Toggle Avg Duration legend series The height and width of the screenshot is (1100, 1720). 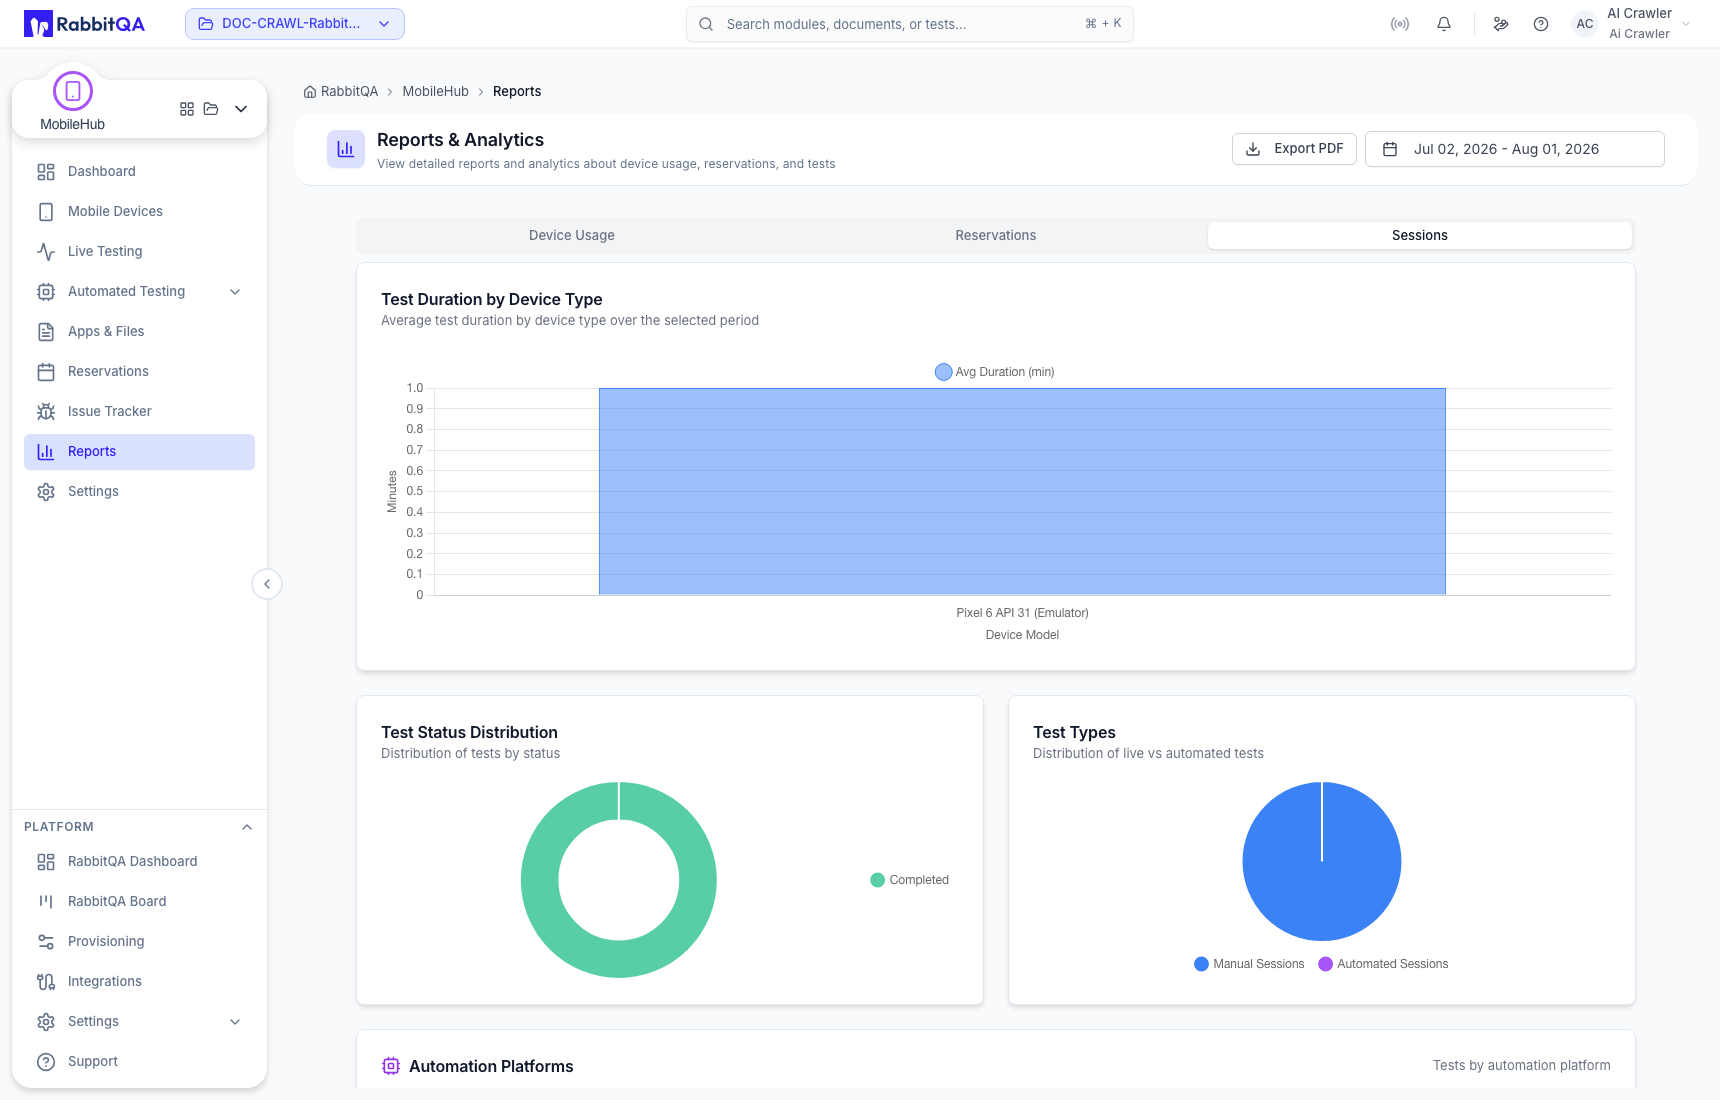(994, 372)
